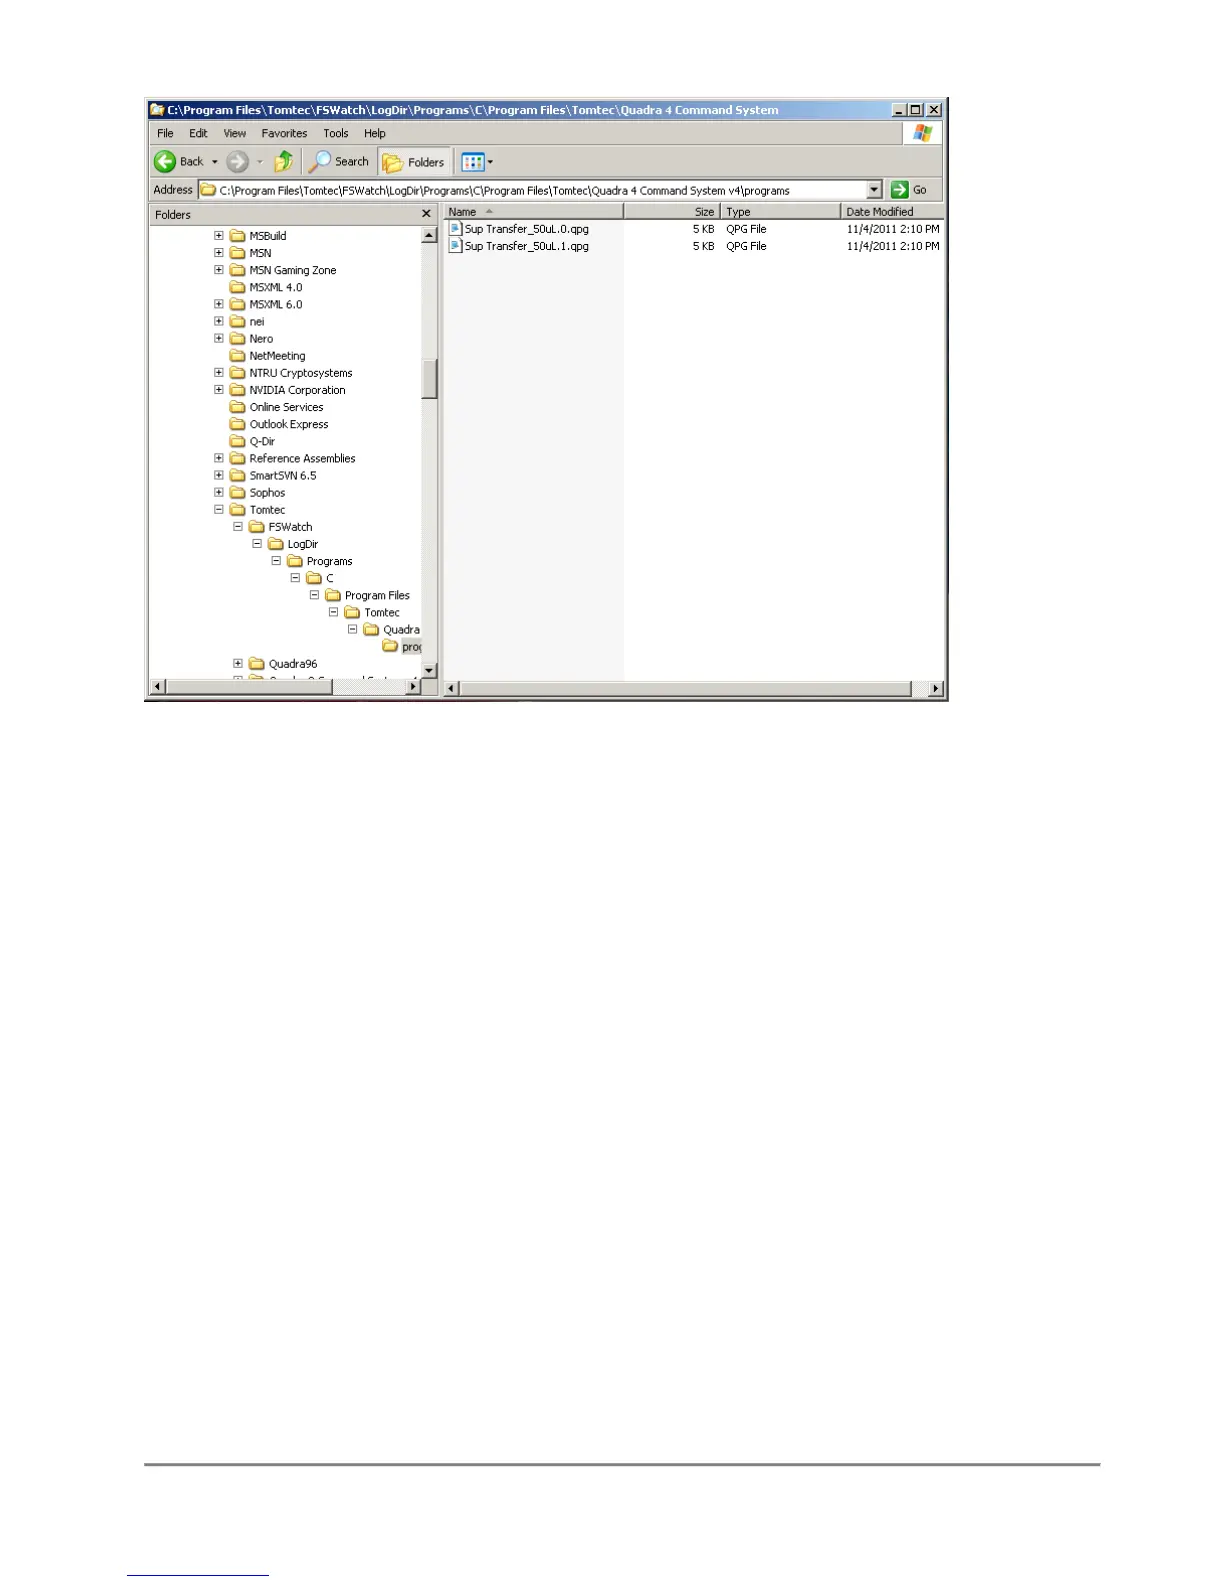Click the FSWatch folder icon

[257, 527]
